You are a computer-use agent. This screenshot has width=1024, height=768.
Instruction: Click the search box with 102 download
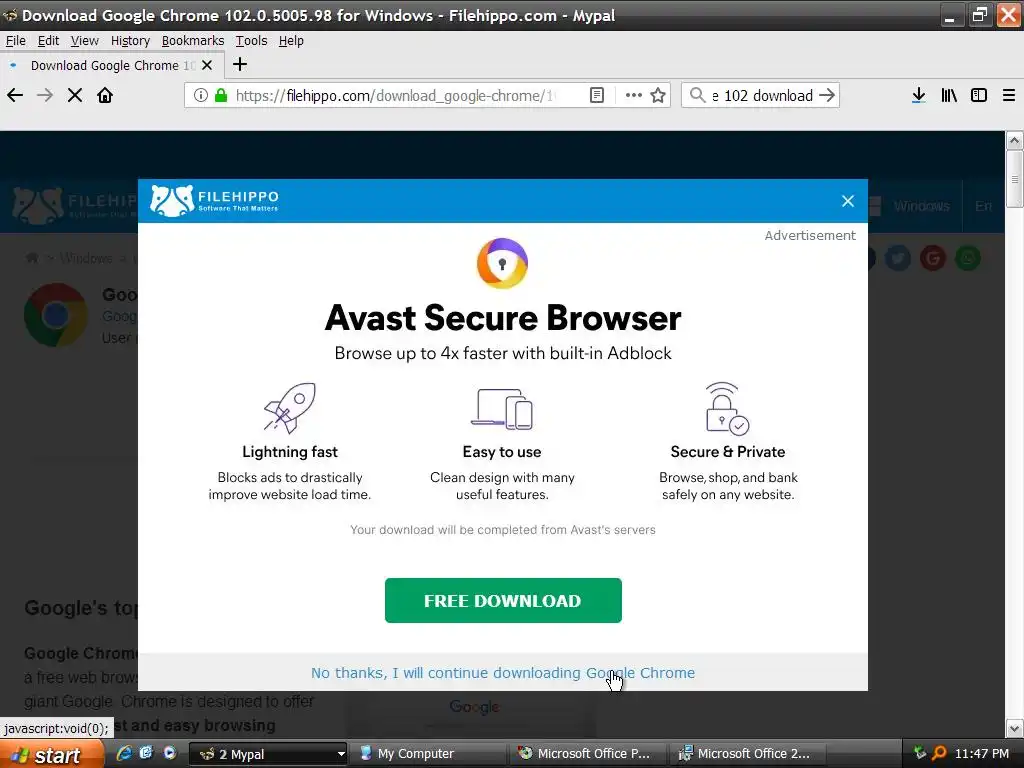pyautogui.click(x=761, y=95)
